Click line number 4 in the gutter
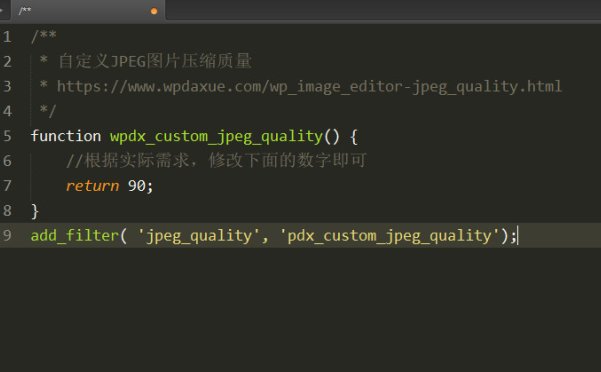The height and width of the screenshot is (372, 601). click(7, 111)
